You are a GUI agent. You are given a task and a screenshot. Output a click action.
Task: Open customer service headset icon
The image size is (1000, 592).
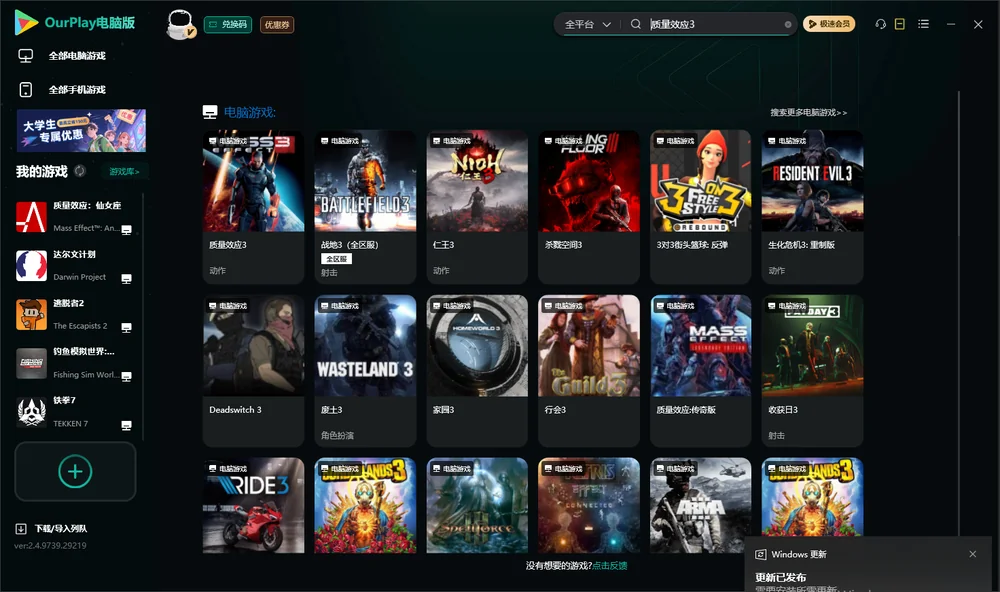(880, 24)
